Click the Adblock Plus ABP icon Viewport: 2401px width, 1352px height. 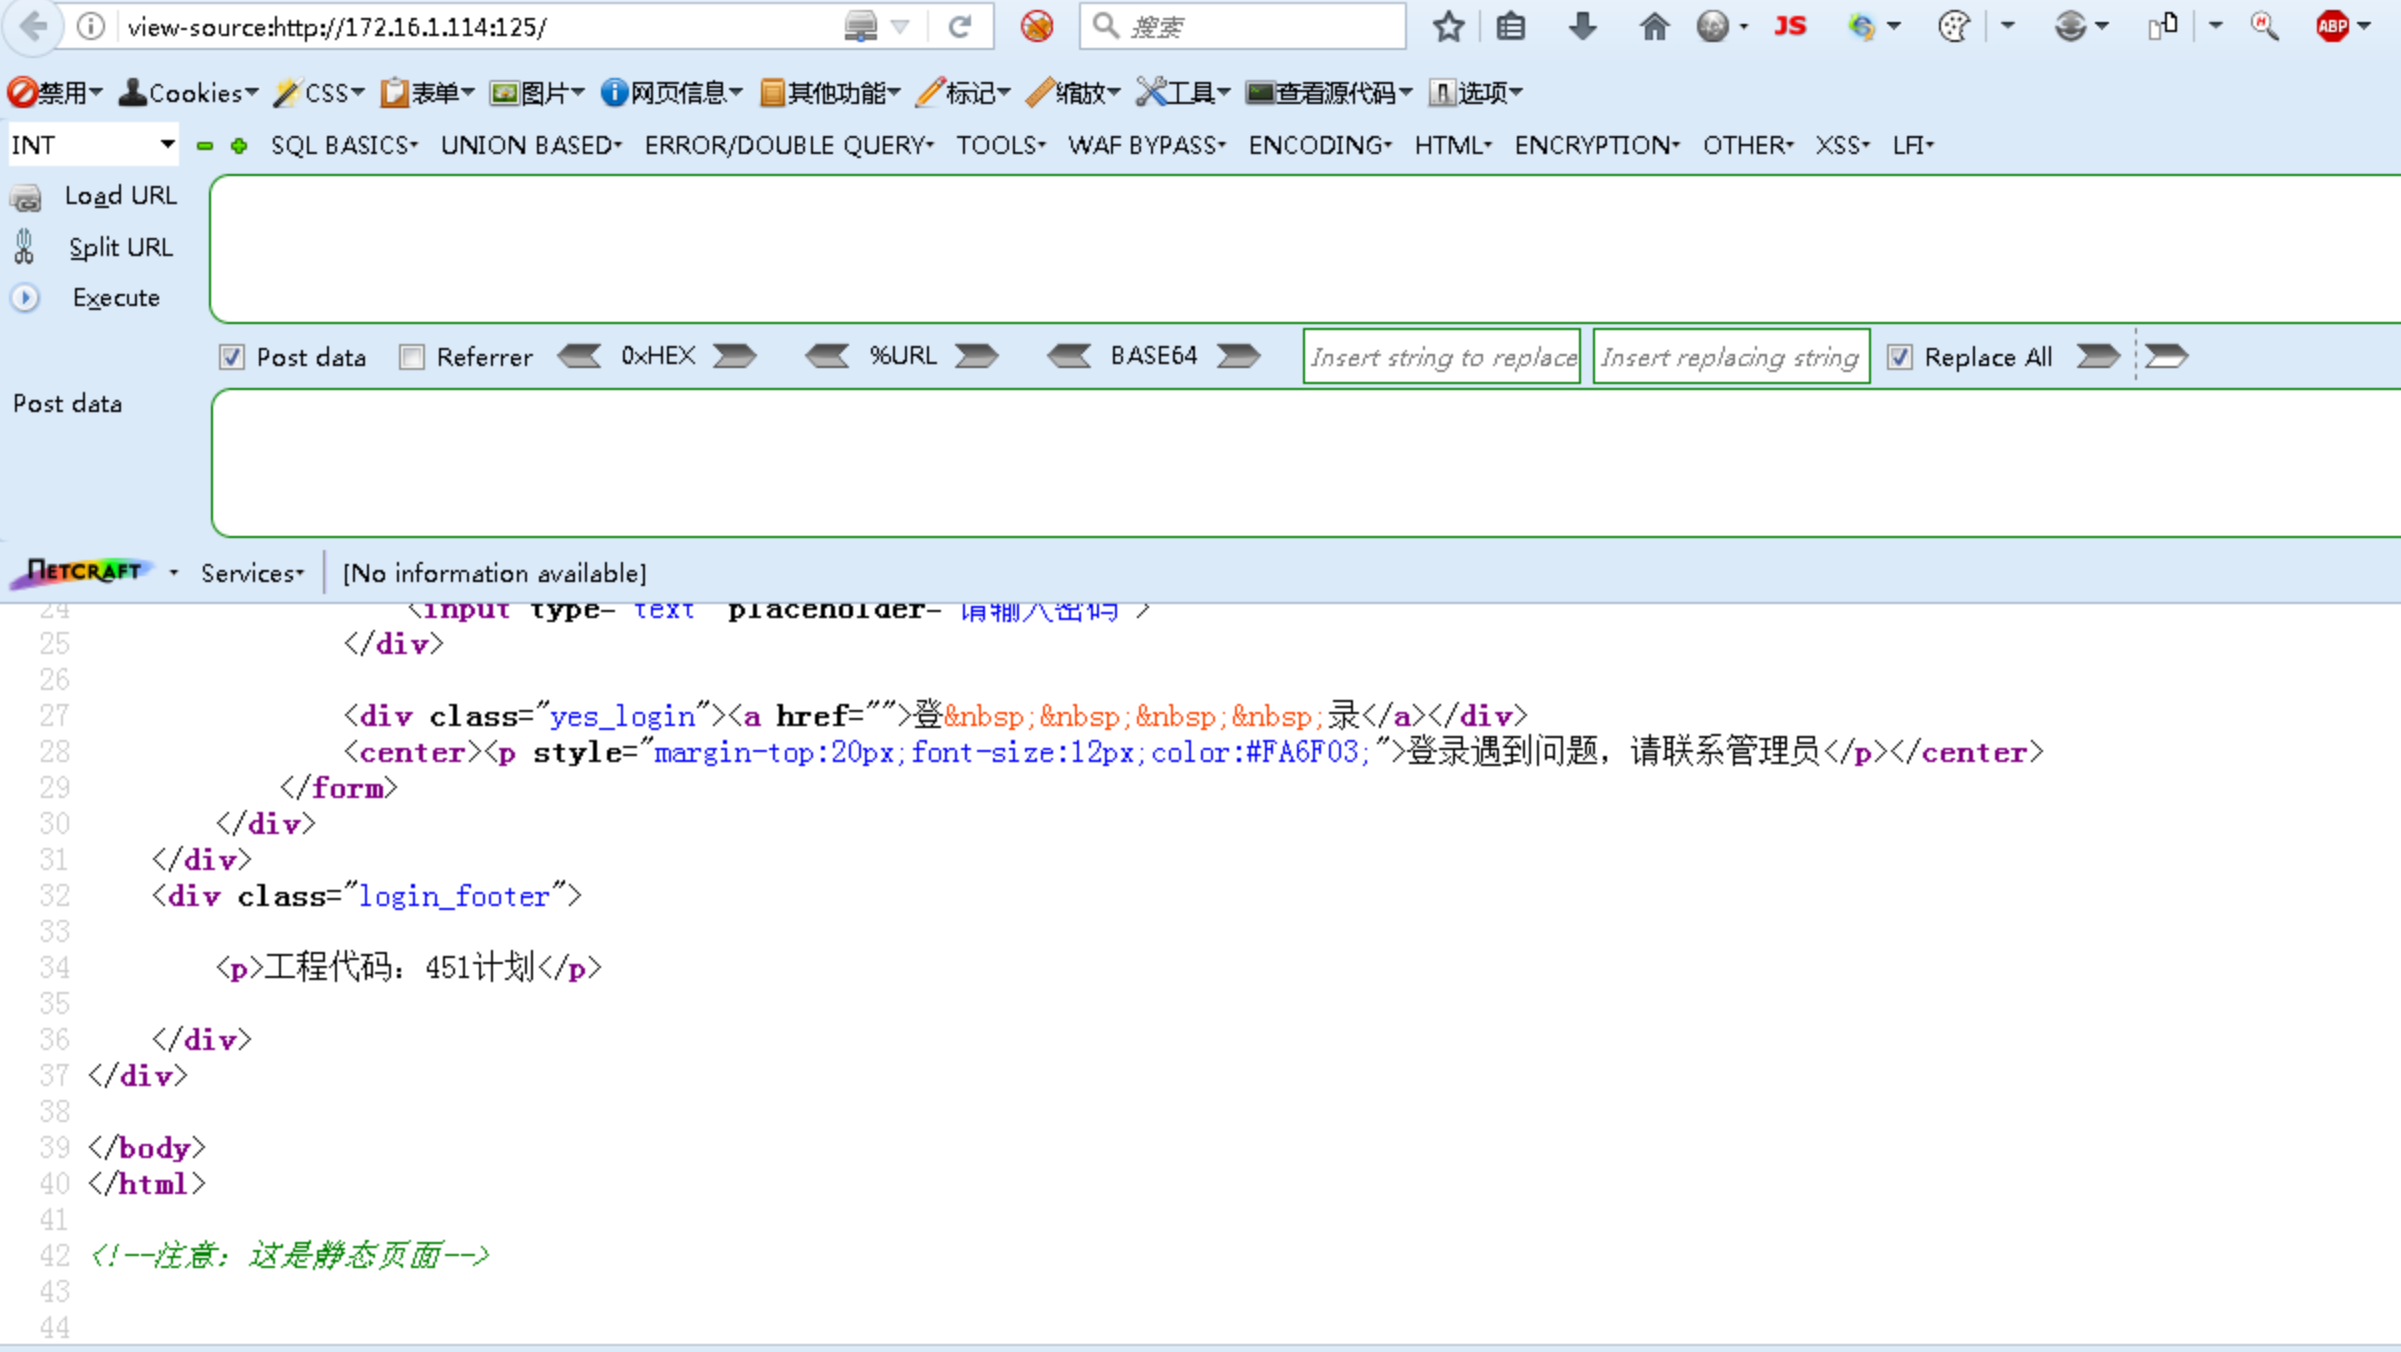(2332, 27)
